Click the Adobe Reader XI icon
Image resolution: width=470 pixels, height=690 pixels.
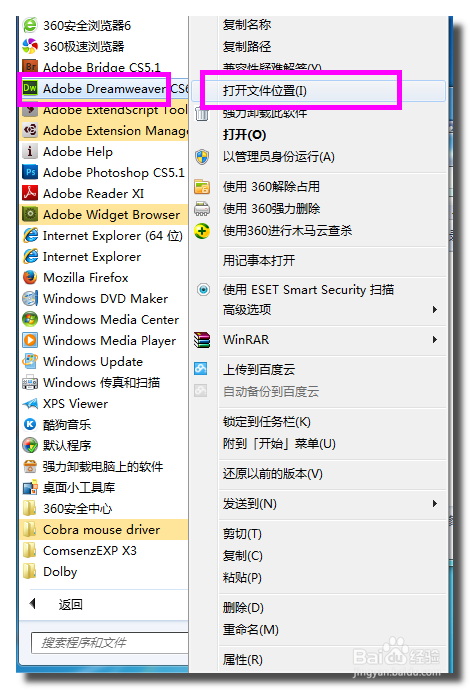[x=30, y=193]
